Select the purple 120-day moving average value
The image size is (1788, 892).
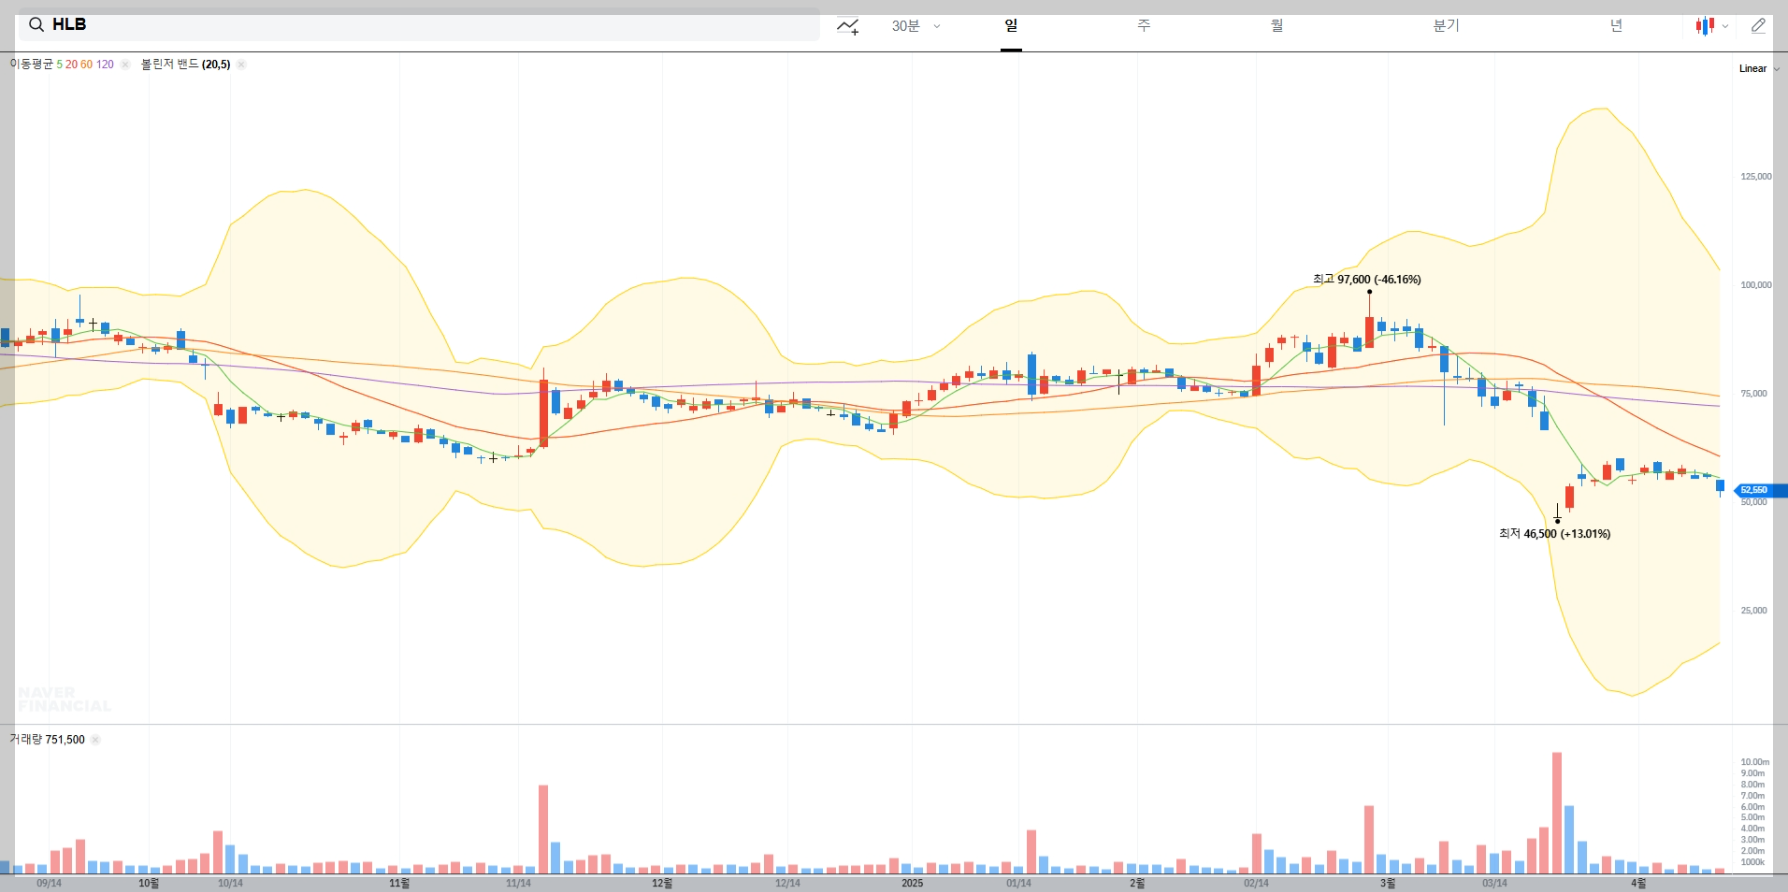point(105,64)
